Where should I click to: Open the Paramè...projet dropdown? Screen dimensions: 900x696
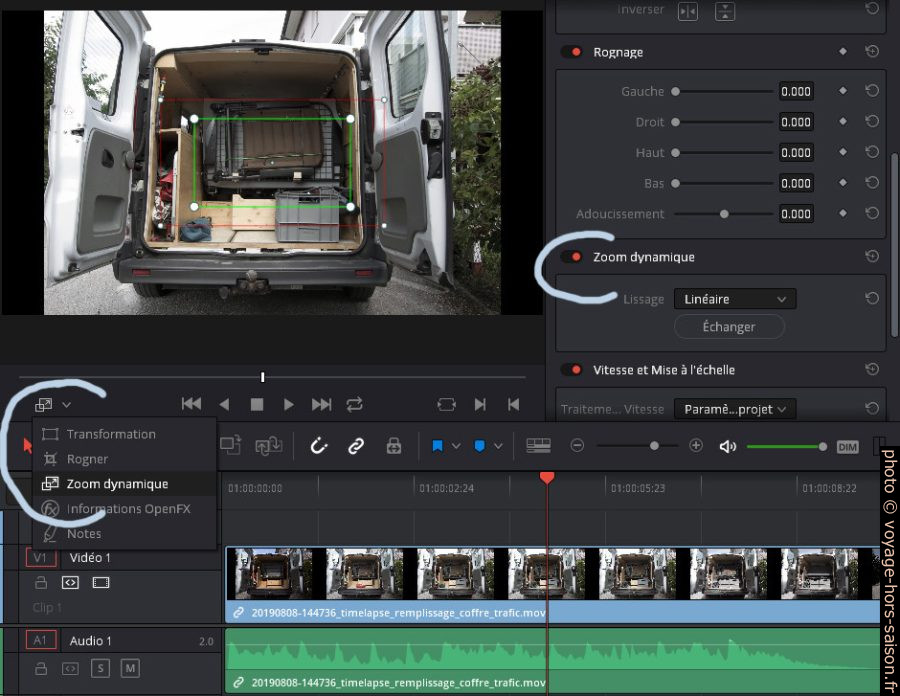click(x=735, y=409)
